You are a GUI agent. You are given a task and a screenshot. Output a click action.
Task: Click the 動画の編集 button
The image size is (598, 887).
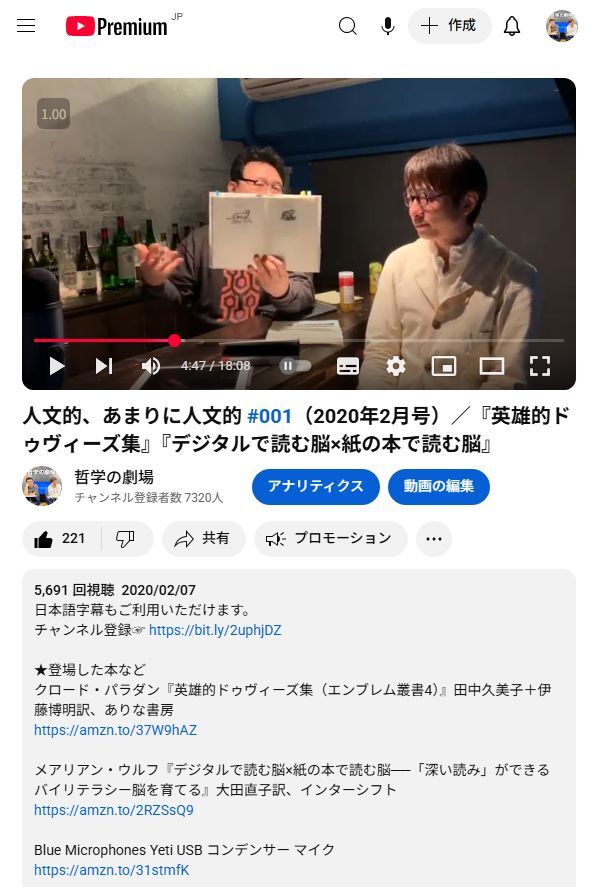(x=438, y=486)
